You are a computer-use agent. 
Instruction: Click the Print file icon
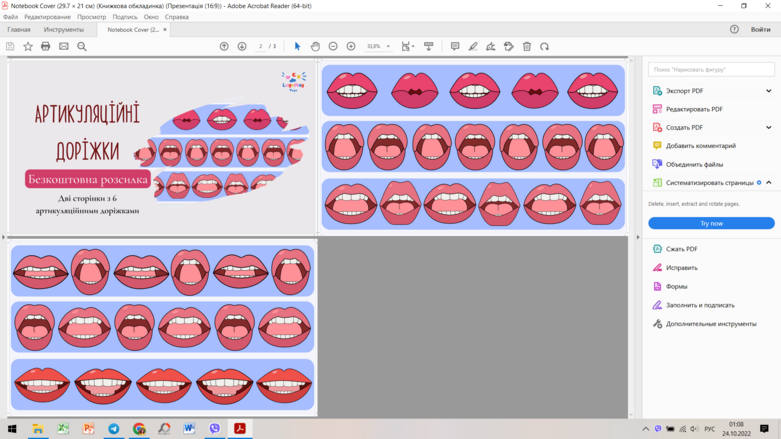(45, 46)
